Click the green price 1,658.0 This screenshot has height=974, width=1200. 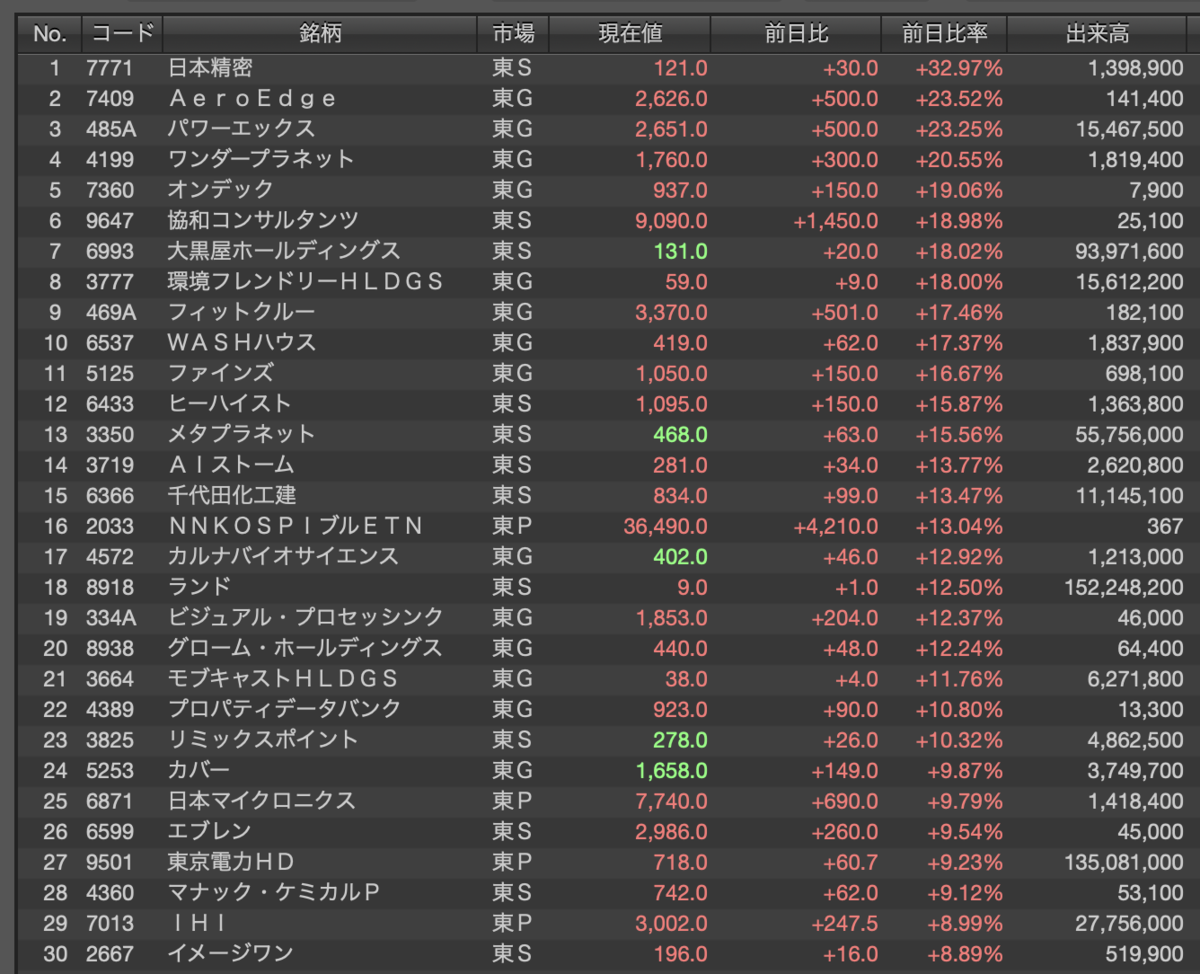672,770
